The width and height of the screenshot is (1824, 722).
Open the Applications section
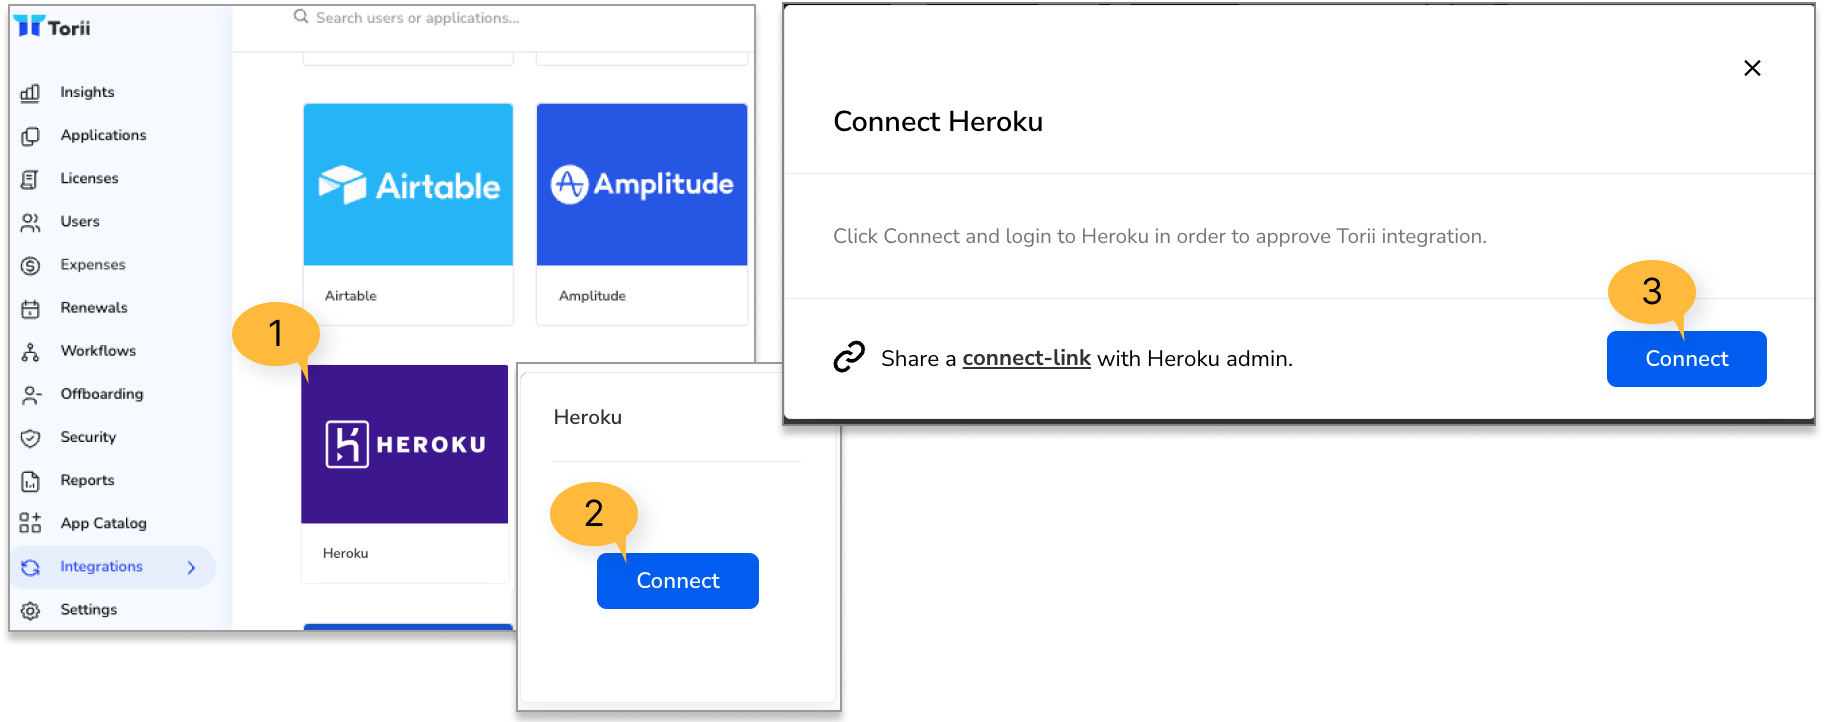tap(103, 135)
